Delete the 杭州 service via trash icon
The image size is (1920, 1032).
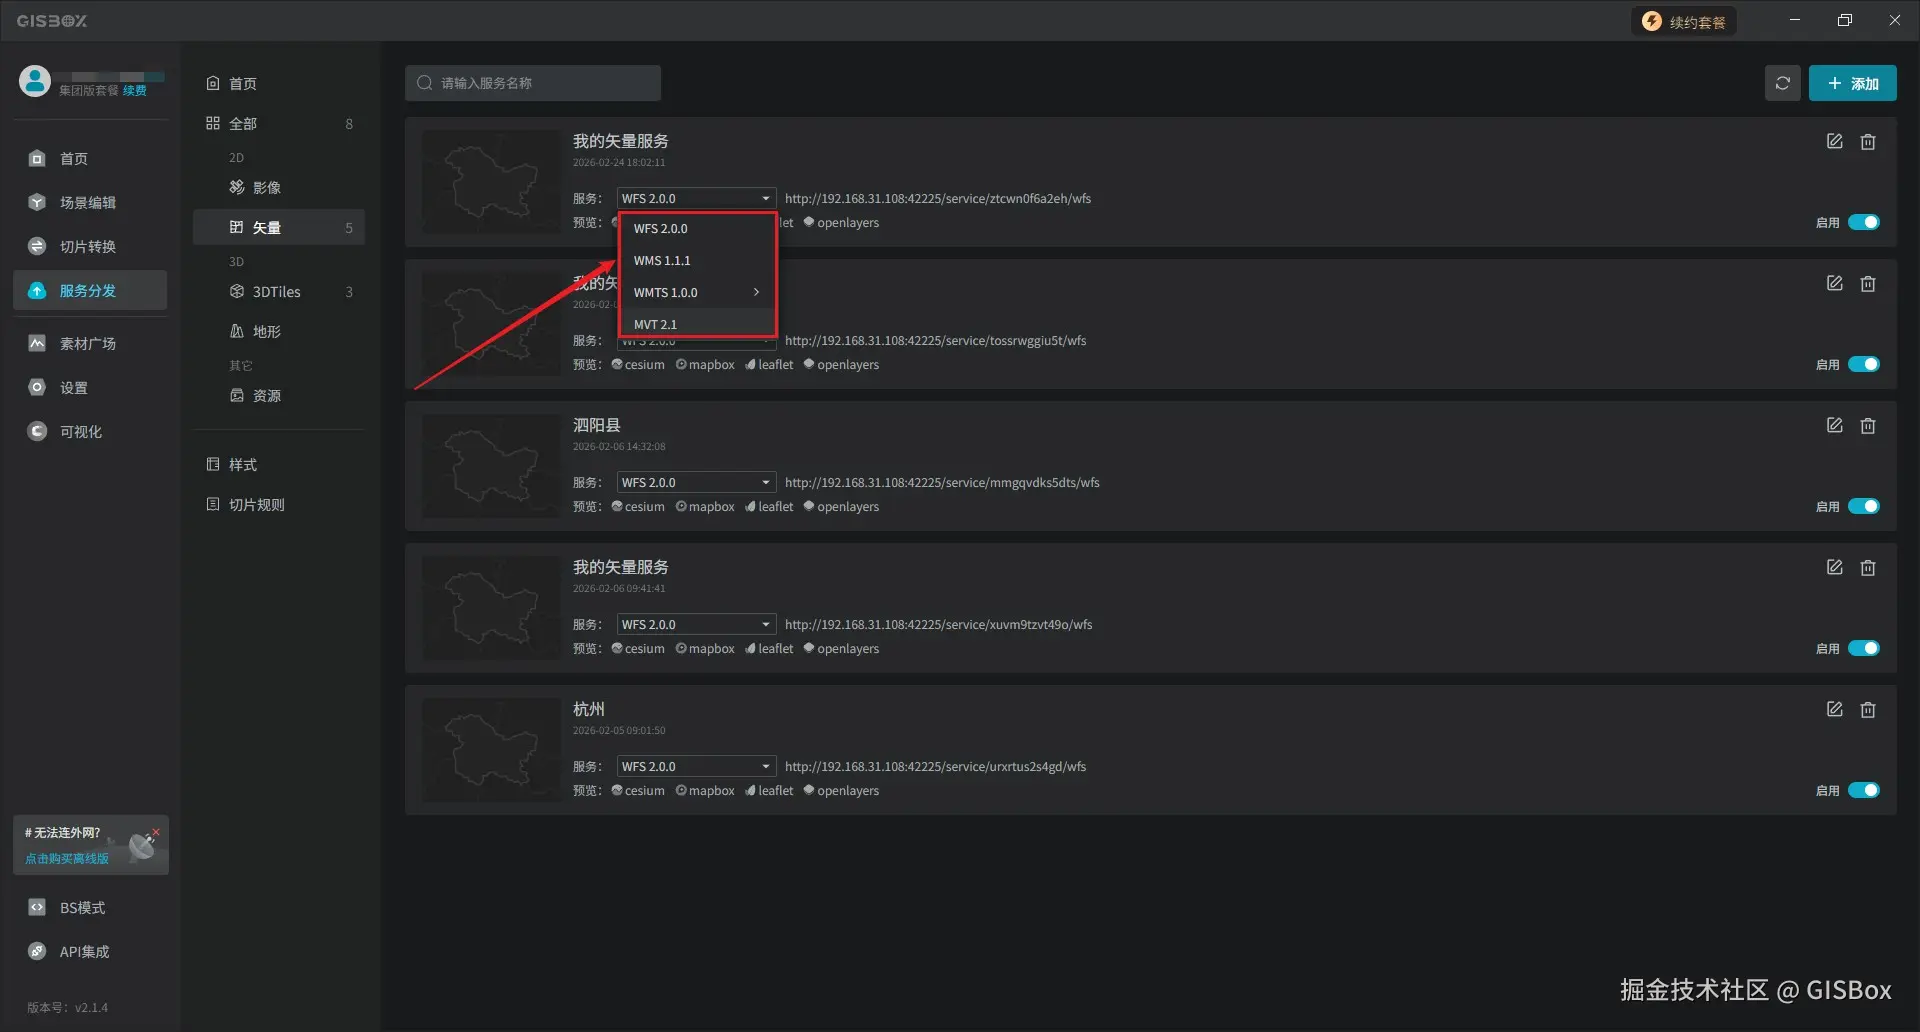1868,709
